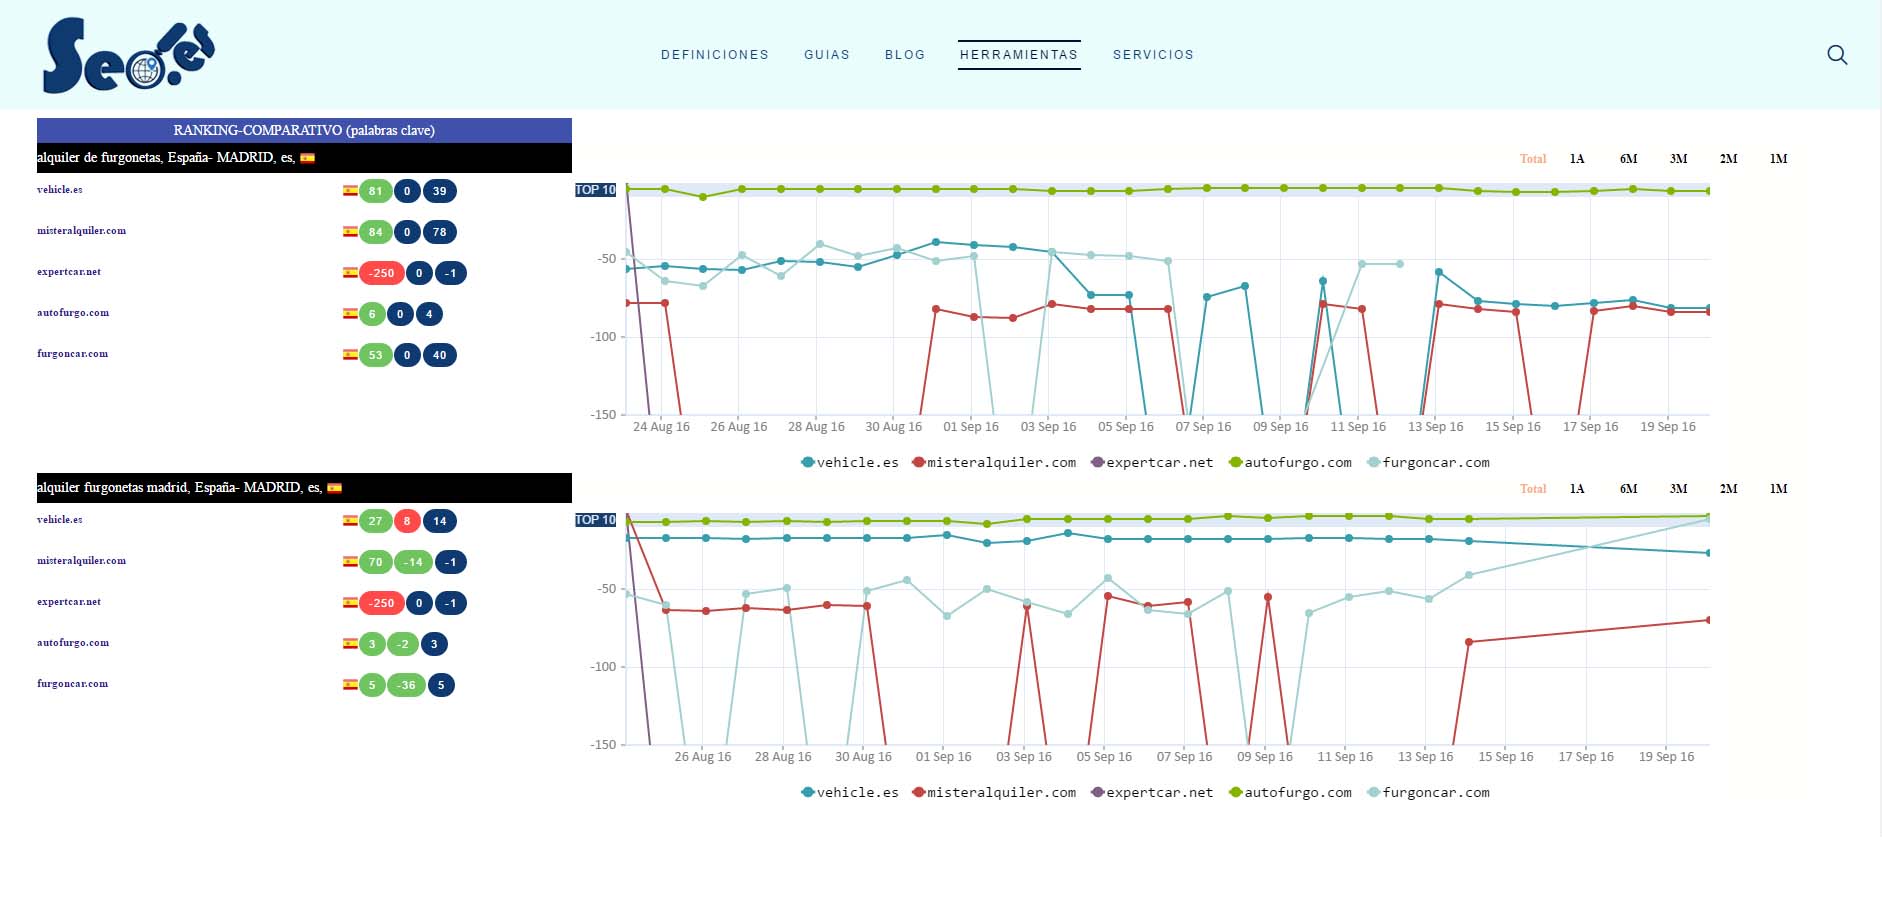Select Total range on first chart
This screenshot has width=1882, height=915.
[x=1533, y=159]
